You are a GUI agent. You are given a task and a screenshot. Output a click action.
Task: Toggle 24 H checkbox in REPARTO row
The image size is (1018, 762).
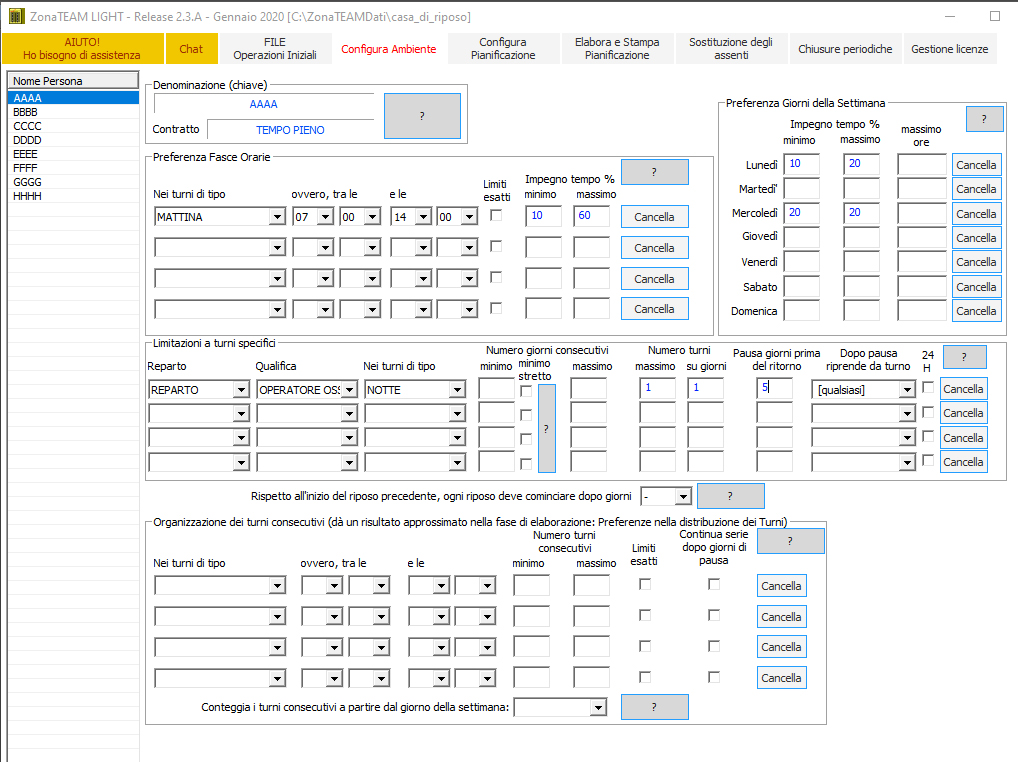click(x=928, y=387)
